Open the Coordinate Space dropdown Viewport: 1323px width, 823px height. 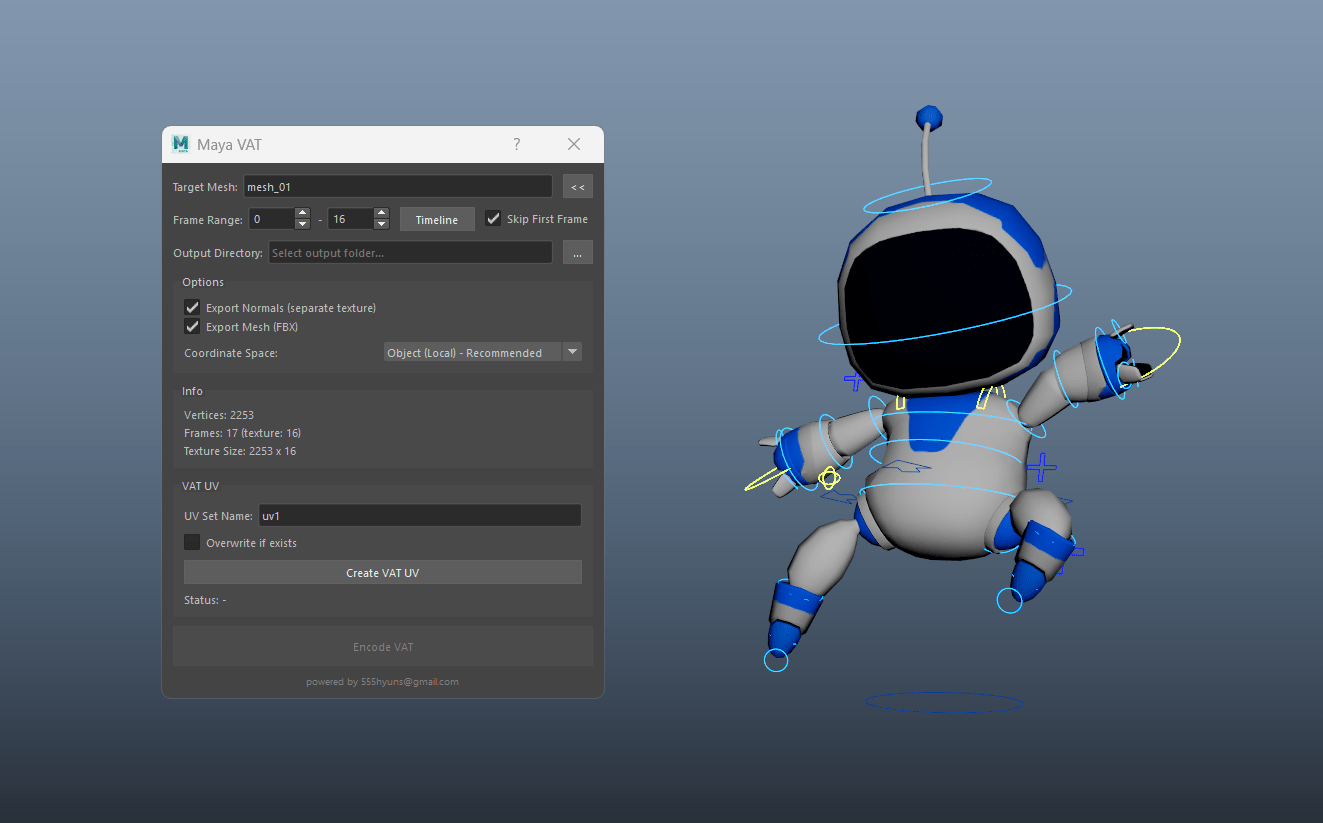pyautogui.click(x=483, y=352)
